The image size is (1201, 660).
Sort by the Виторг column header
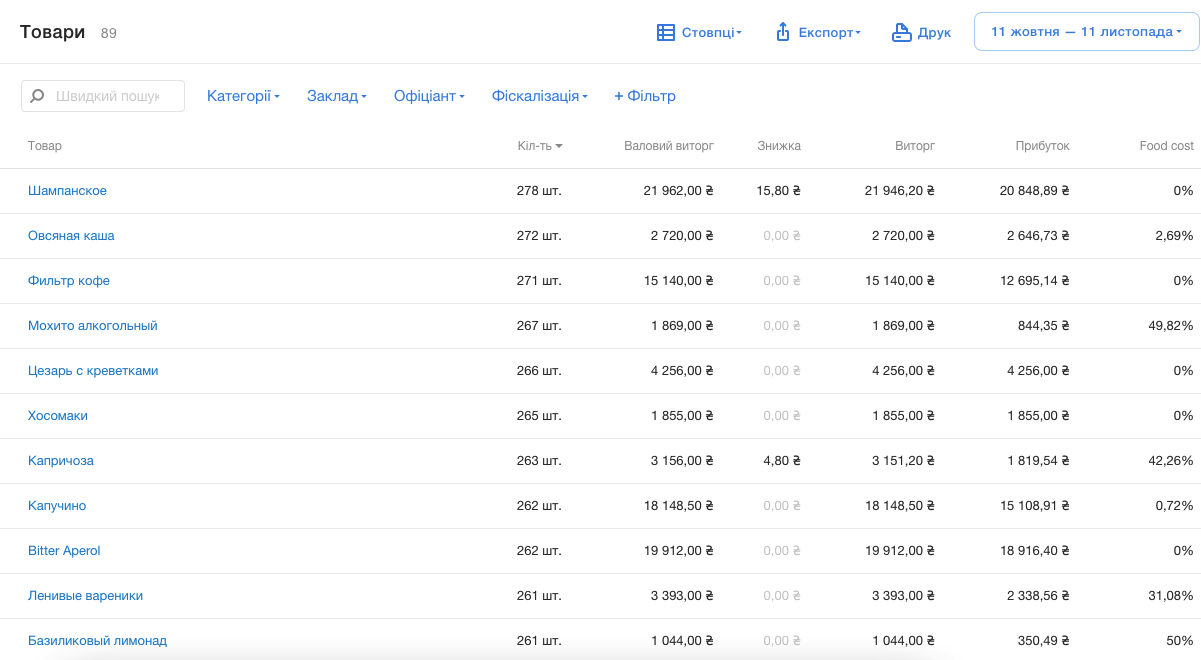[x=915, y=146]
